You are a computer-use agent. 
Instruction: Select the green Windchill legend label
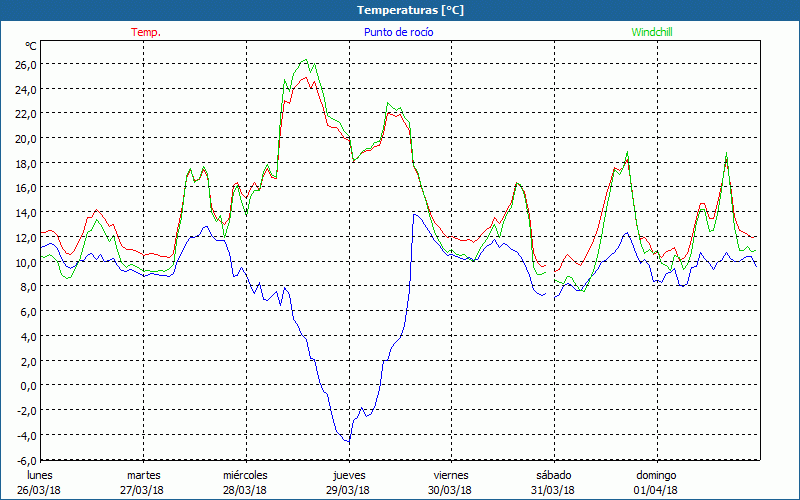[653, 32]
